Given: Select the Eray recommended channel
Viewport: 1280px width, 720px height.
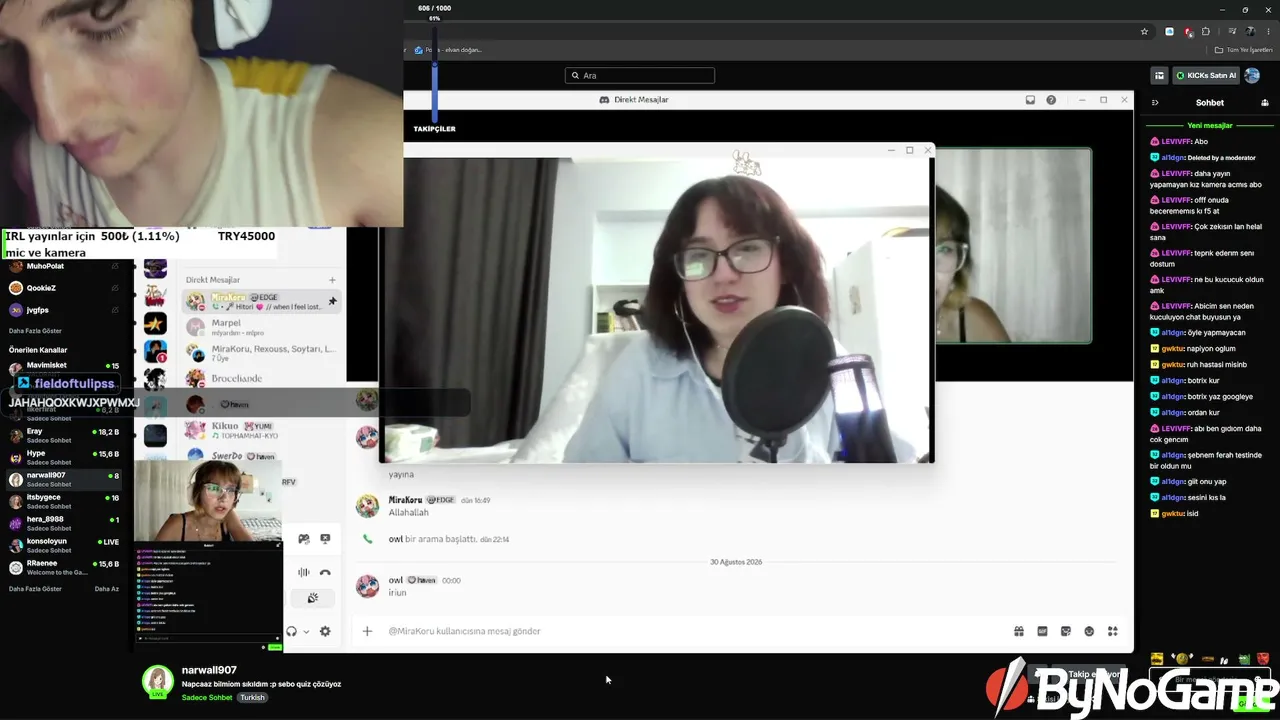Looking at the screenshot, I should (x=66, y=435).
